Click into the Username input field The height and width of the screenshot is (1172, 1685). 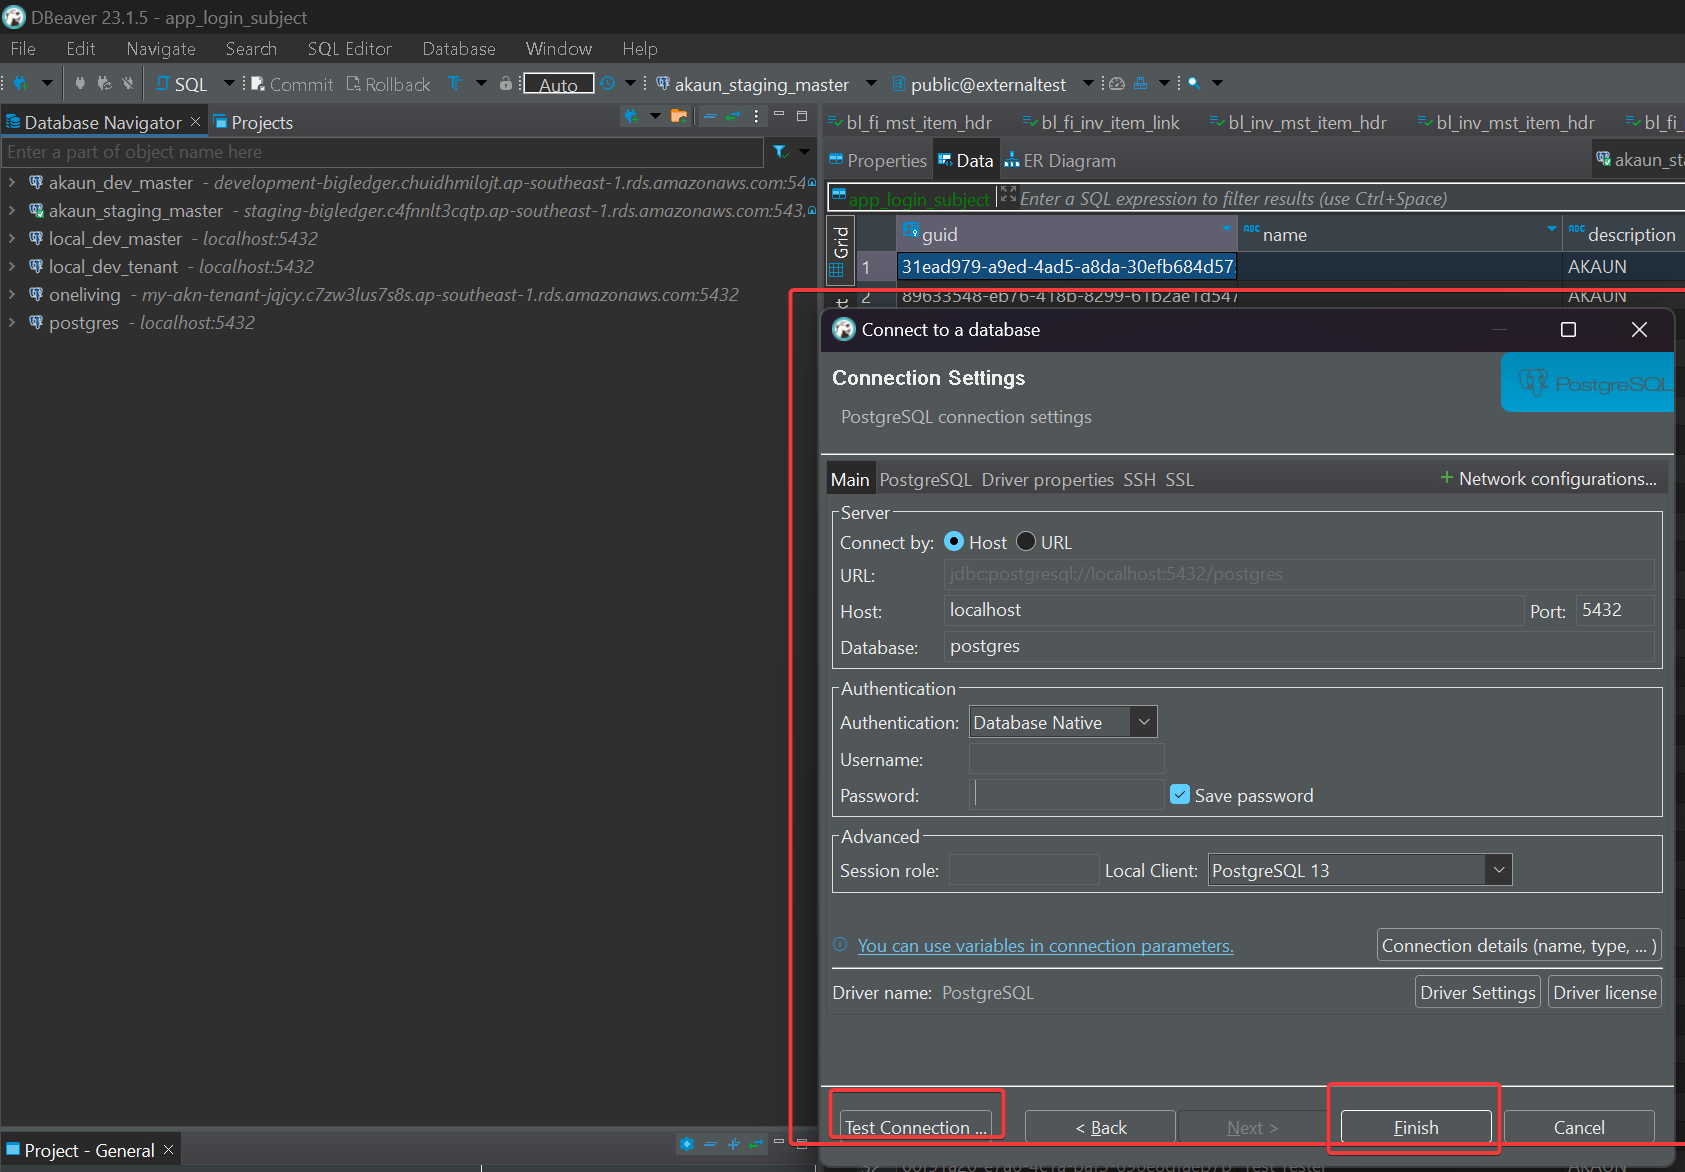1066,759
